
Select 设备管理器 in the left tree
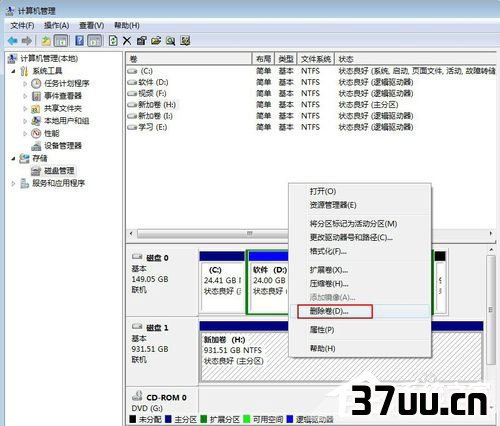click(x=63, y=146)
